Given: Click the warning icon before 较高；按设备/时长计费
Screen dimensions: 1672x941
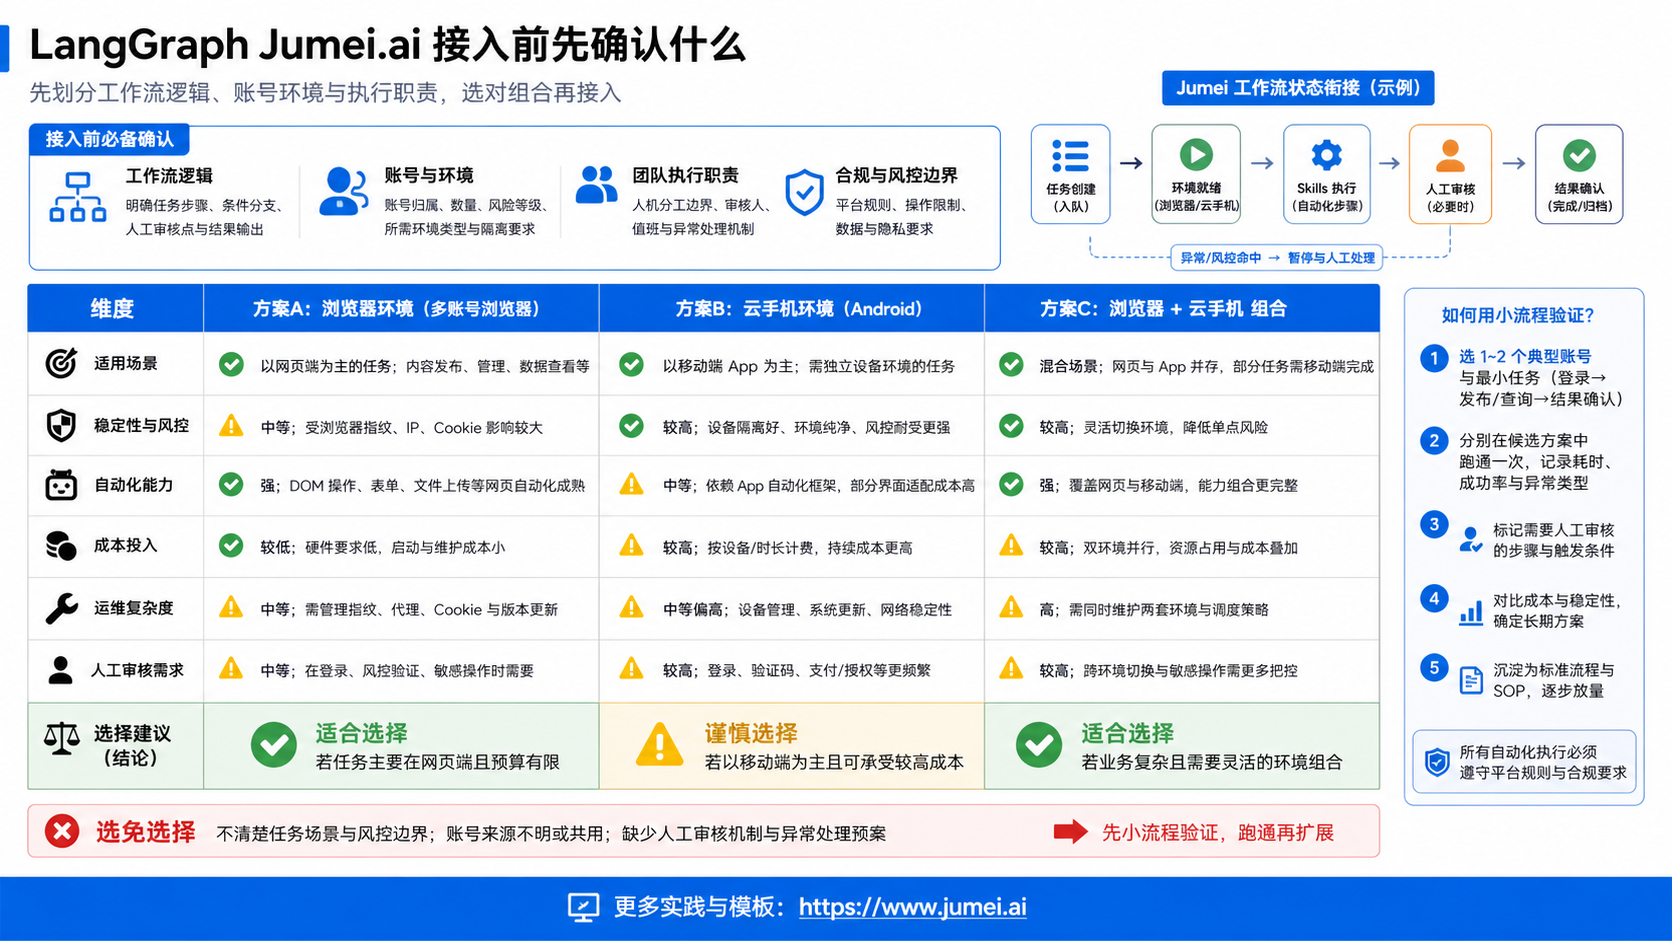Looking at the screenshot, I should point(631,545).
